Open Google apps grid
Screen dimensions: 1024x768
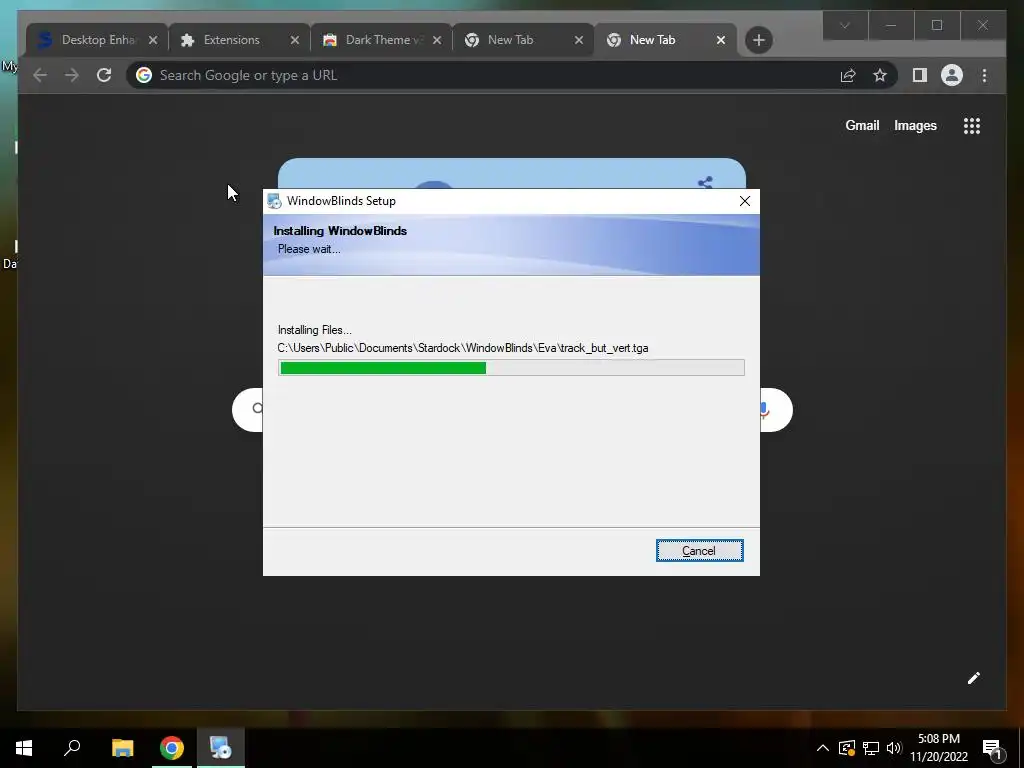coord(972,125)
